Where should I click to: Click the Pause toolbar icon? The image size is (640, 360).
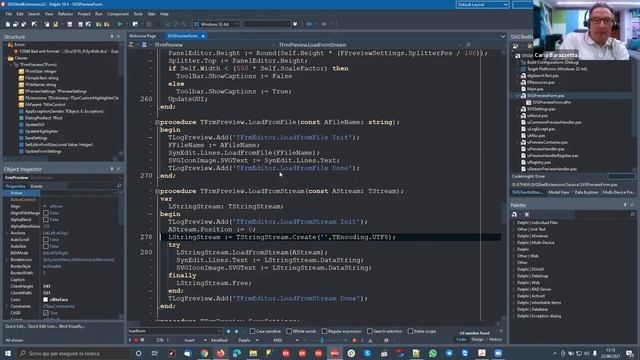pos(149,24)
